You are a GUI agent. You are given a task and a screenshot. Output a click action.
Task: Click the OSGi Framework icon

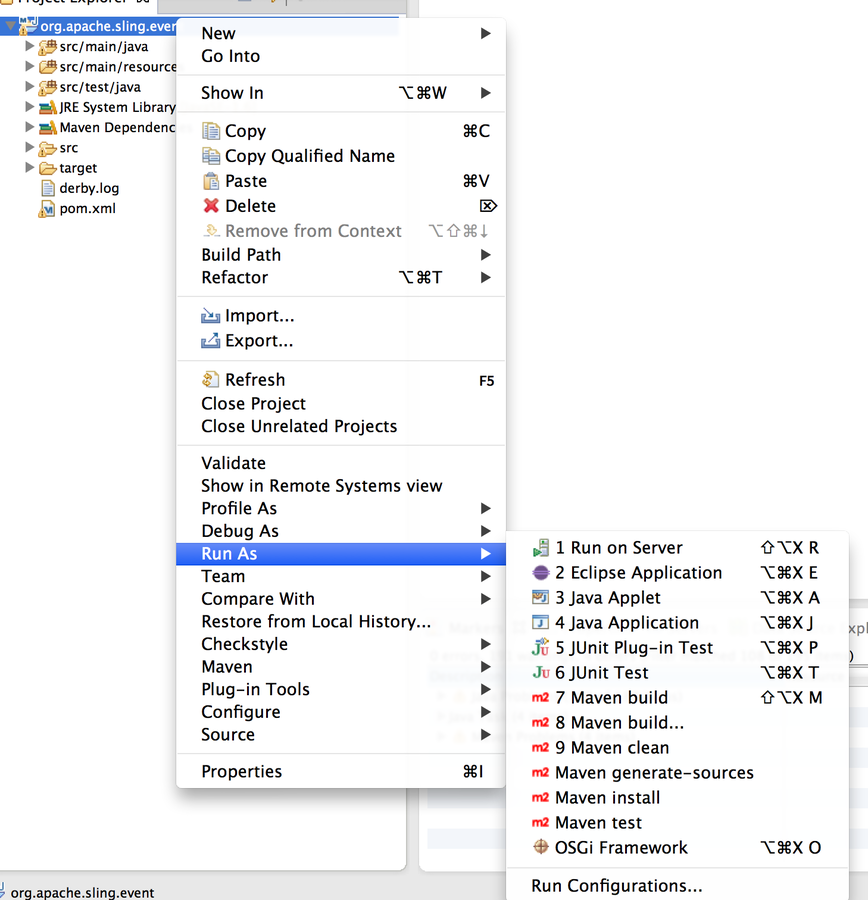(541, 847)
